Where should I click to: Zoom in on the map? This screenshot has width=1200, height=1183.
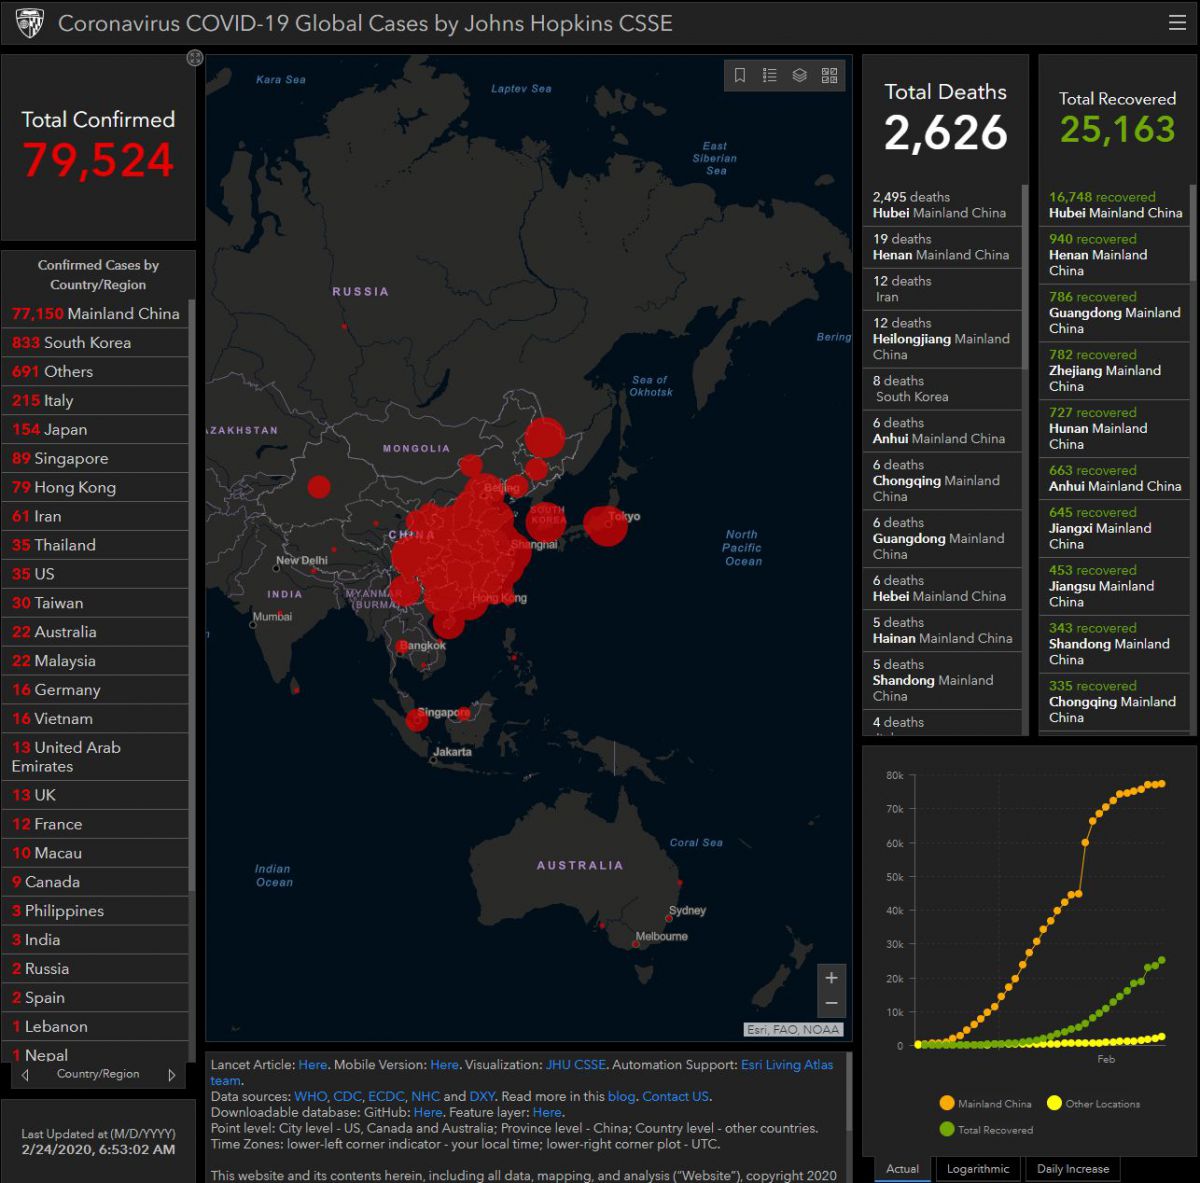pos(831,978)
